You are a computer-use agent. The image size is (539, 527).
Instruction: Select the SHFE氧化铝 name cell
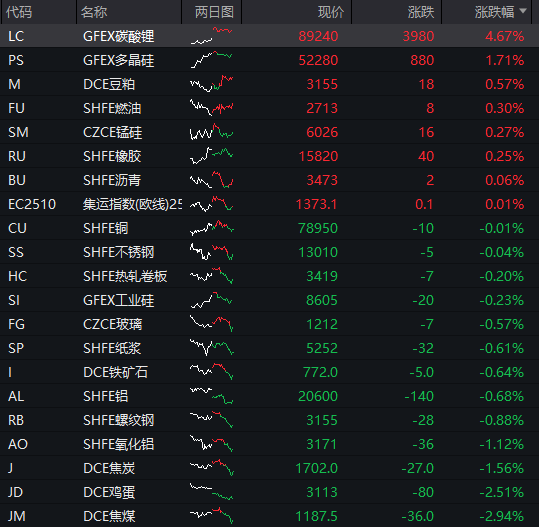119,444
